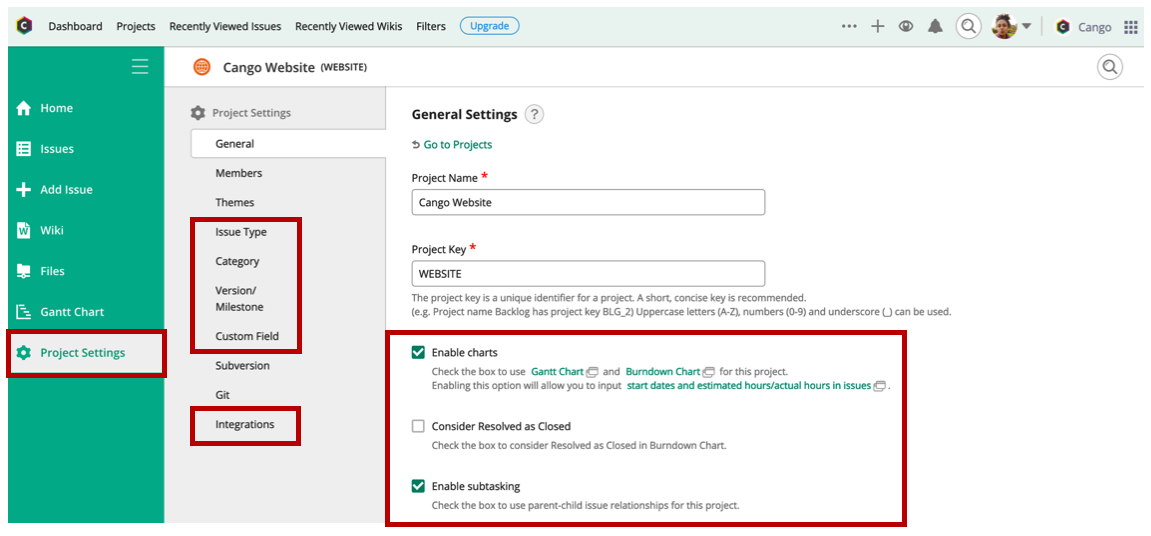Click external link icon beside Gantt Chart link

coord(592,372)
